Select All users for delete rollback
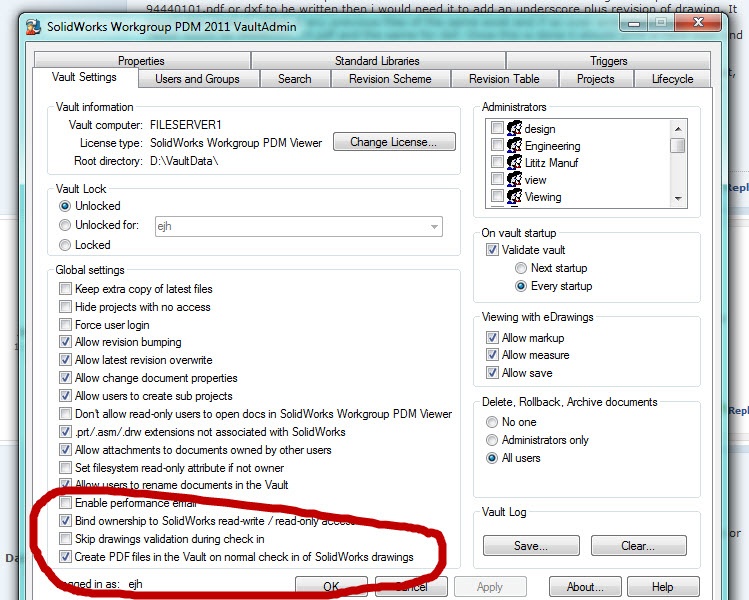 [x=492, y=458]
